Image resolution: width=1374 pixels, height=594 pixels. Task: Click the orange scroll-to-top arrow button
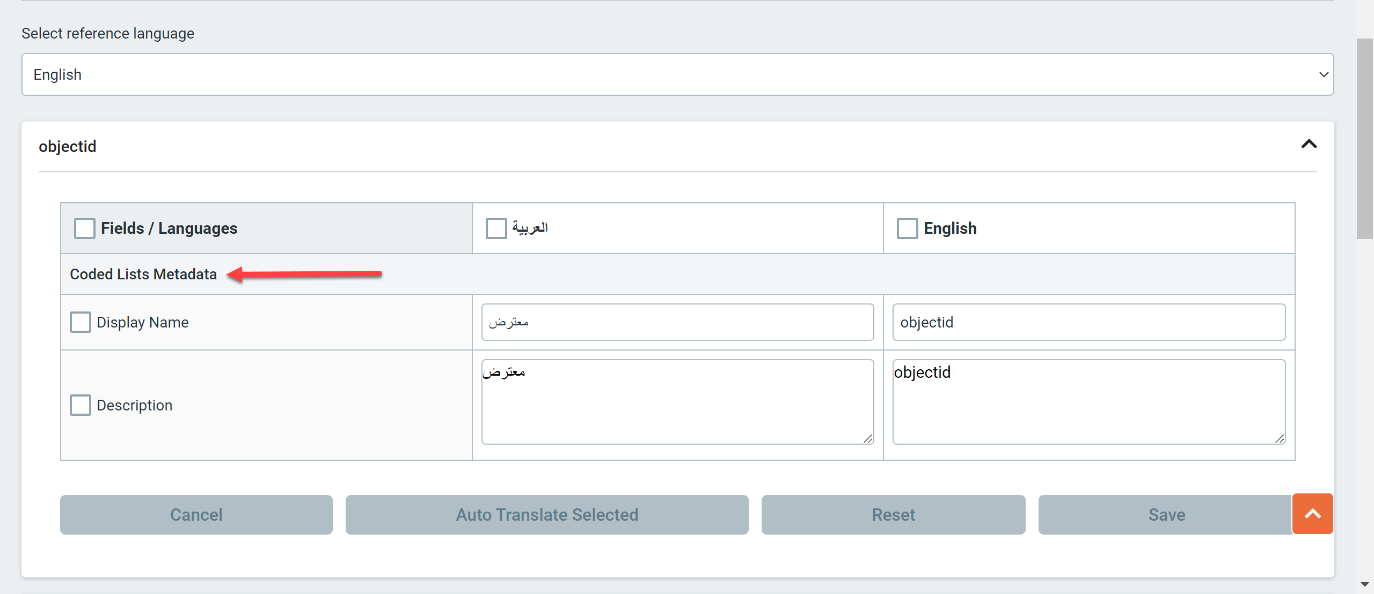(1312, 513)
